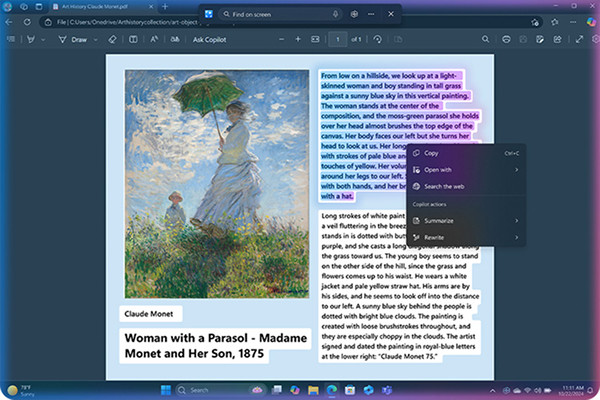This screenshot has height=400, width=600.
Task: Open Edge Settings and more menu
Action: [x=573, y=22]
